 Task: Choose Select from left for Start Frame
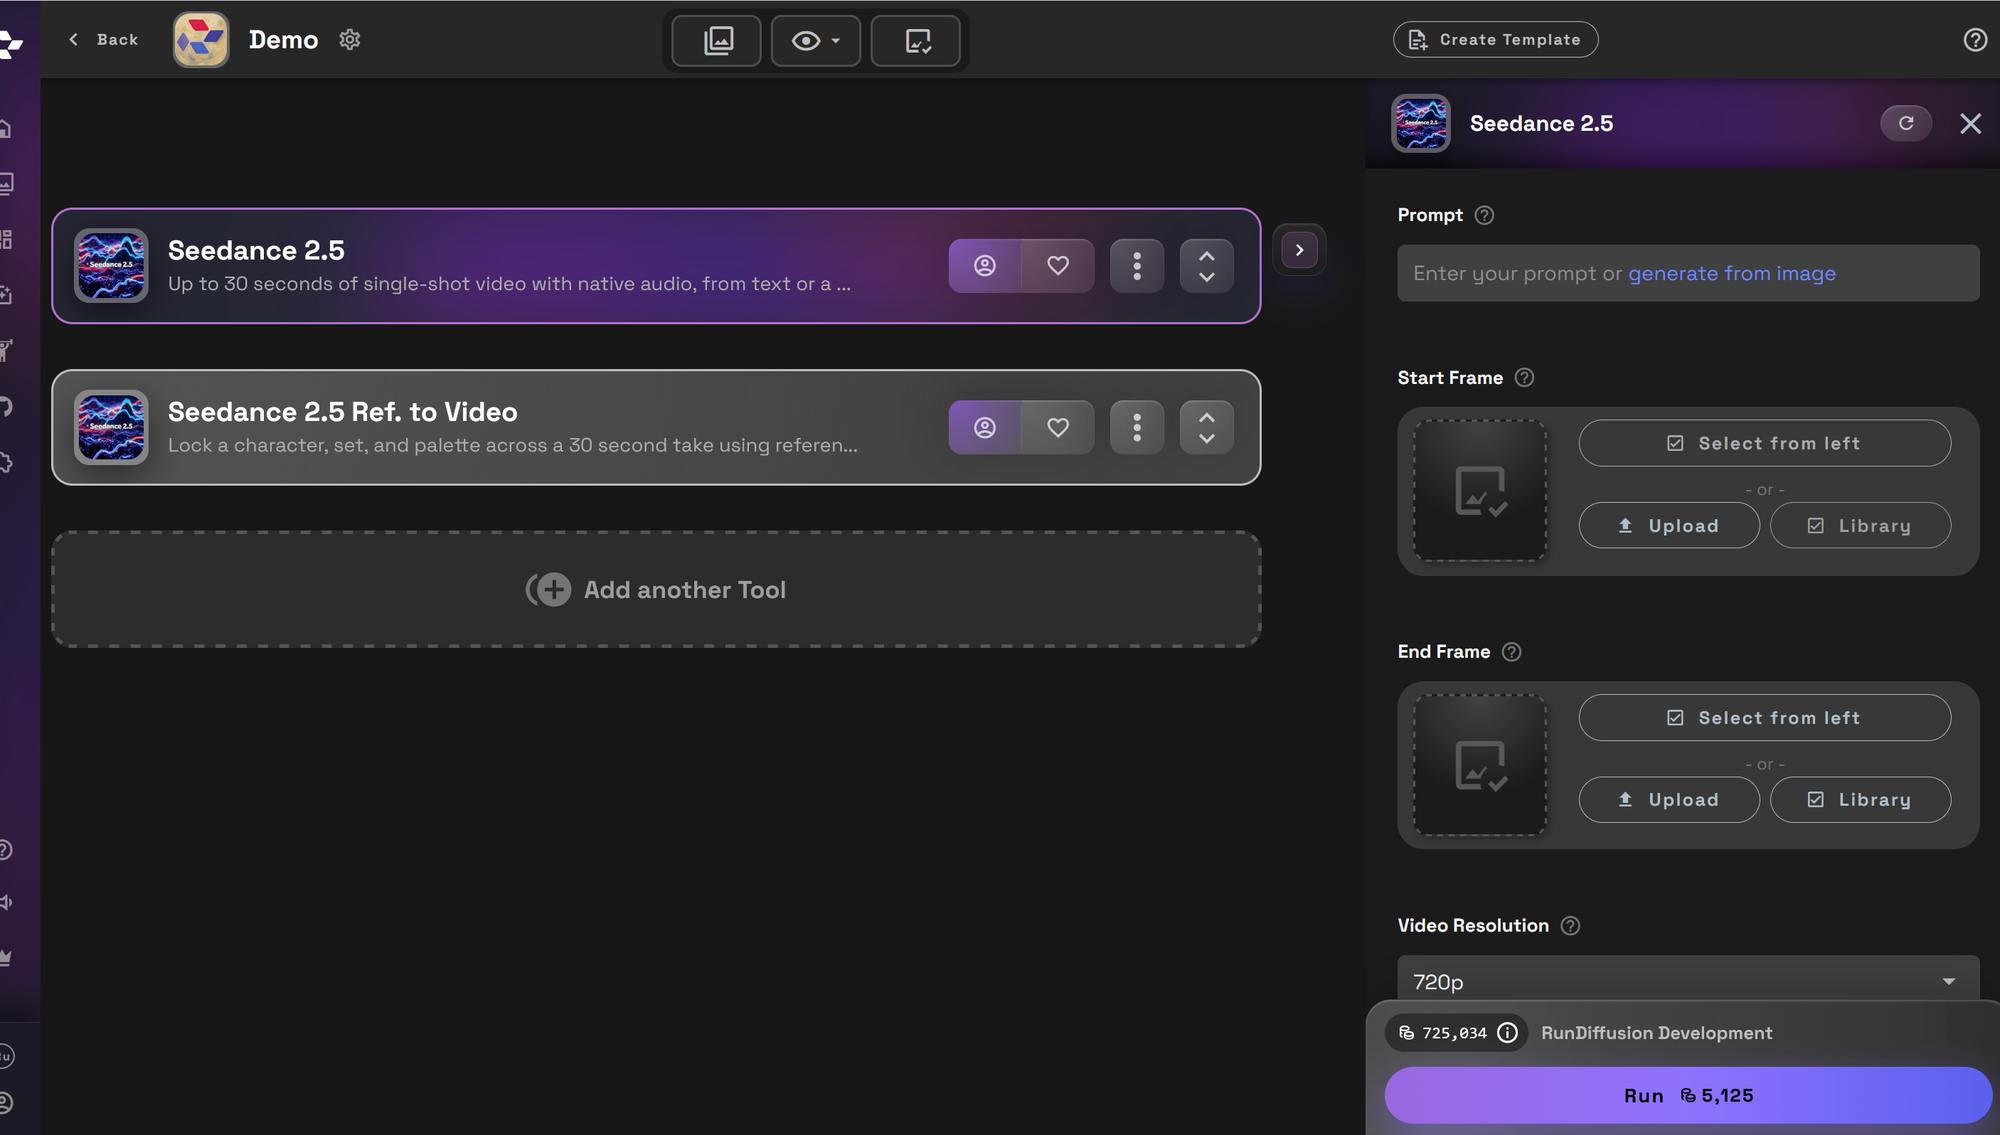click(1764, 443)
